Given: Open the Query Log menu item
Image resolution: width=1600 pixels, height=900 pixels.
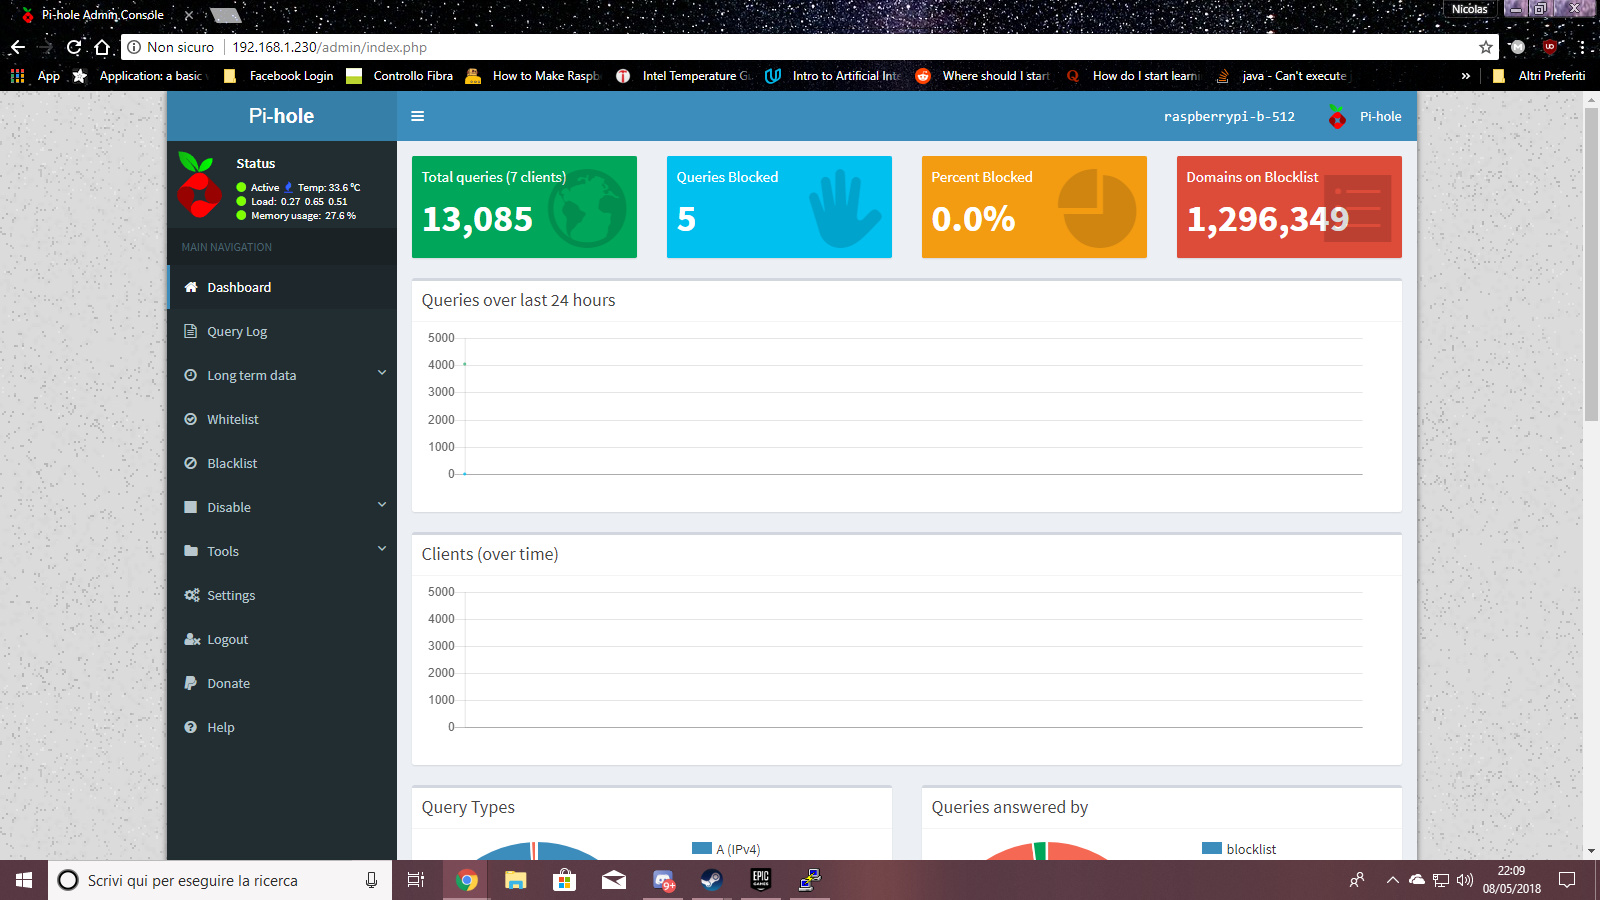Looking at the screenshot, I should [x=282, y=331].
